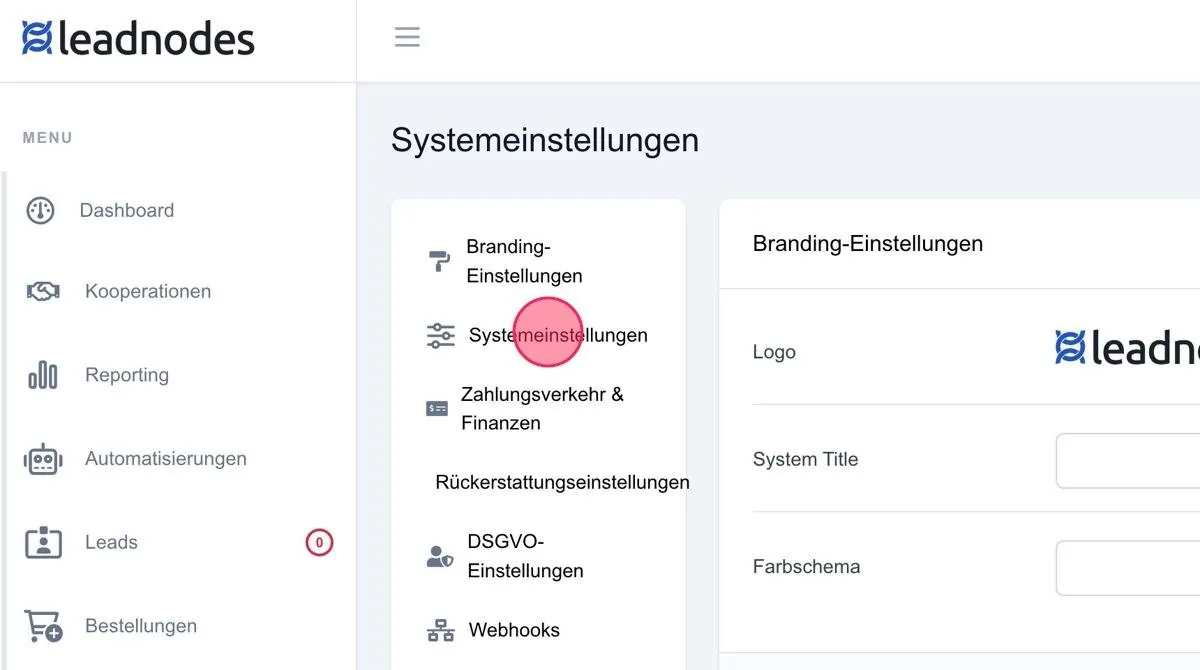Click the Kooperationen handshake icon
The image size is (1200, 670).
pyautogui.click(x=42, y=292)
